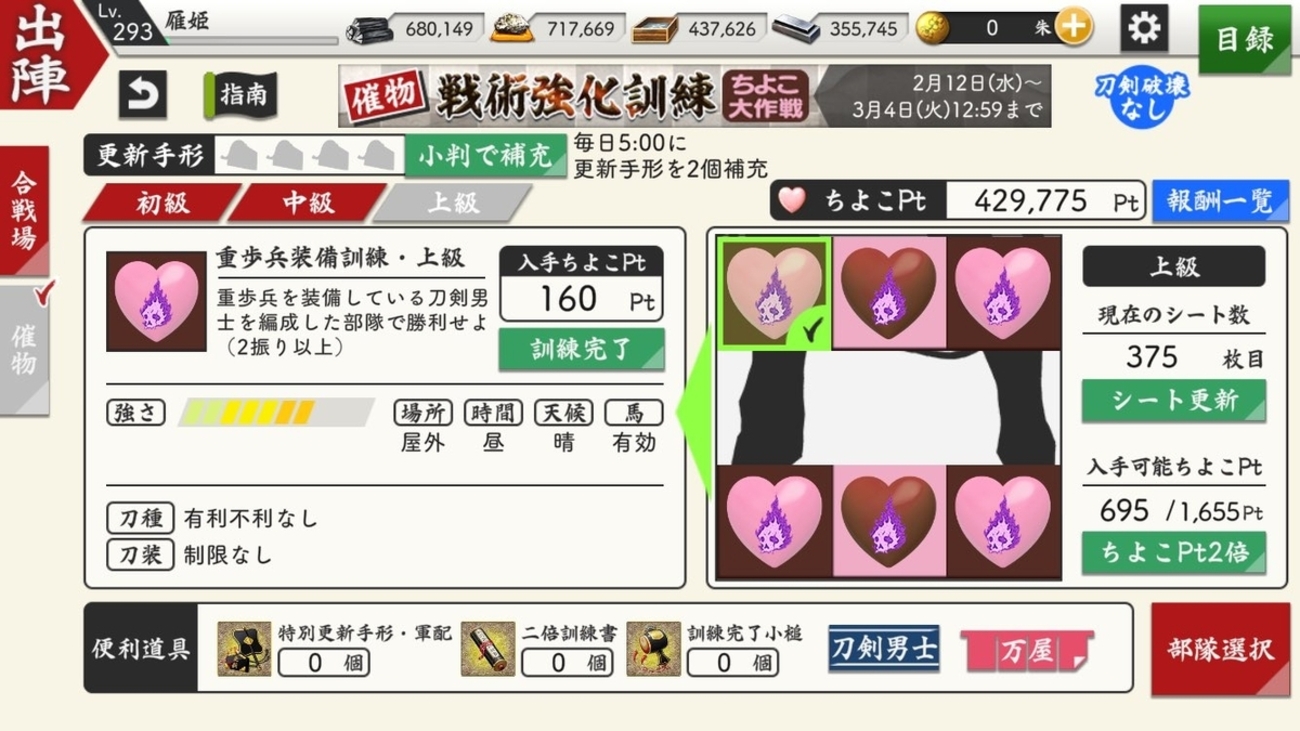This screenshot has height=731, width=1300.
Task: Open the 催物 side tab
Action: (24, 349)
